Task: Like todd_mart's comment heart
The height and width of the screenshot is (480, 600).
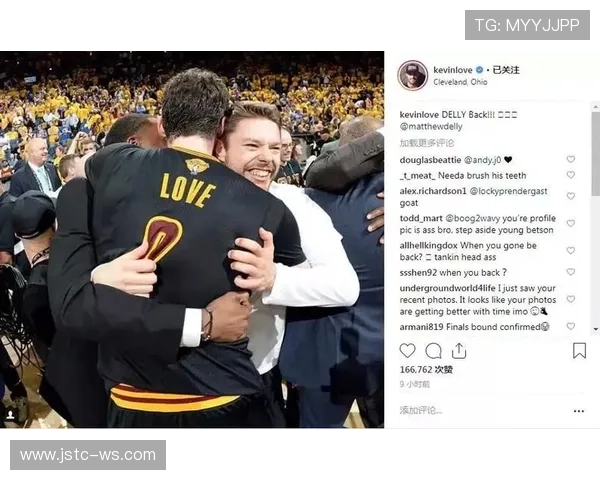Action: click(x=571, y=223)
